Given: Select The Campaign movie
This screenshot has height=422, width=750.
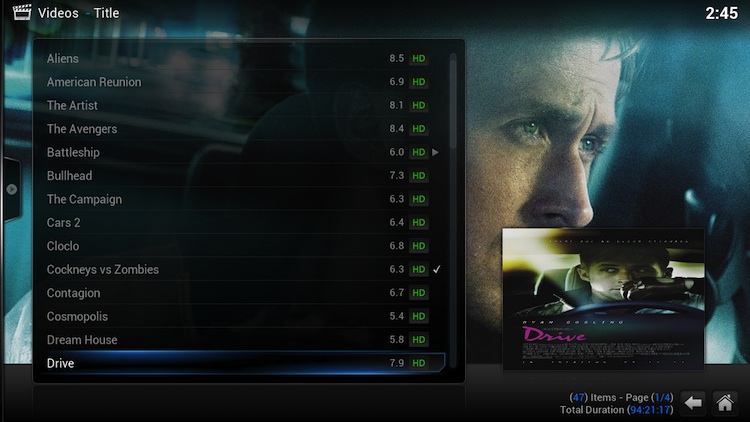Looking at the screenshot, I should click(243, 199).
